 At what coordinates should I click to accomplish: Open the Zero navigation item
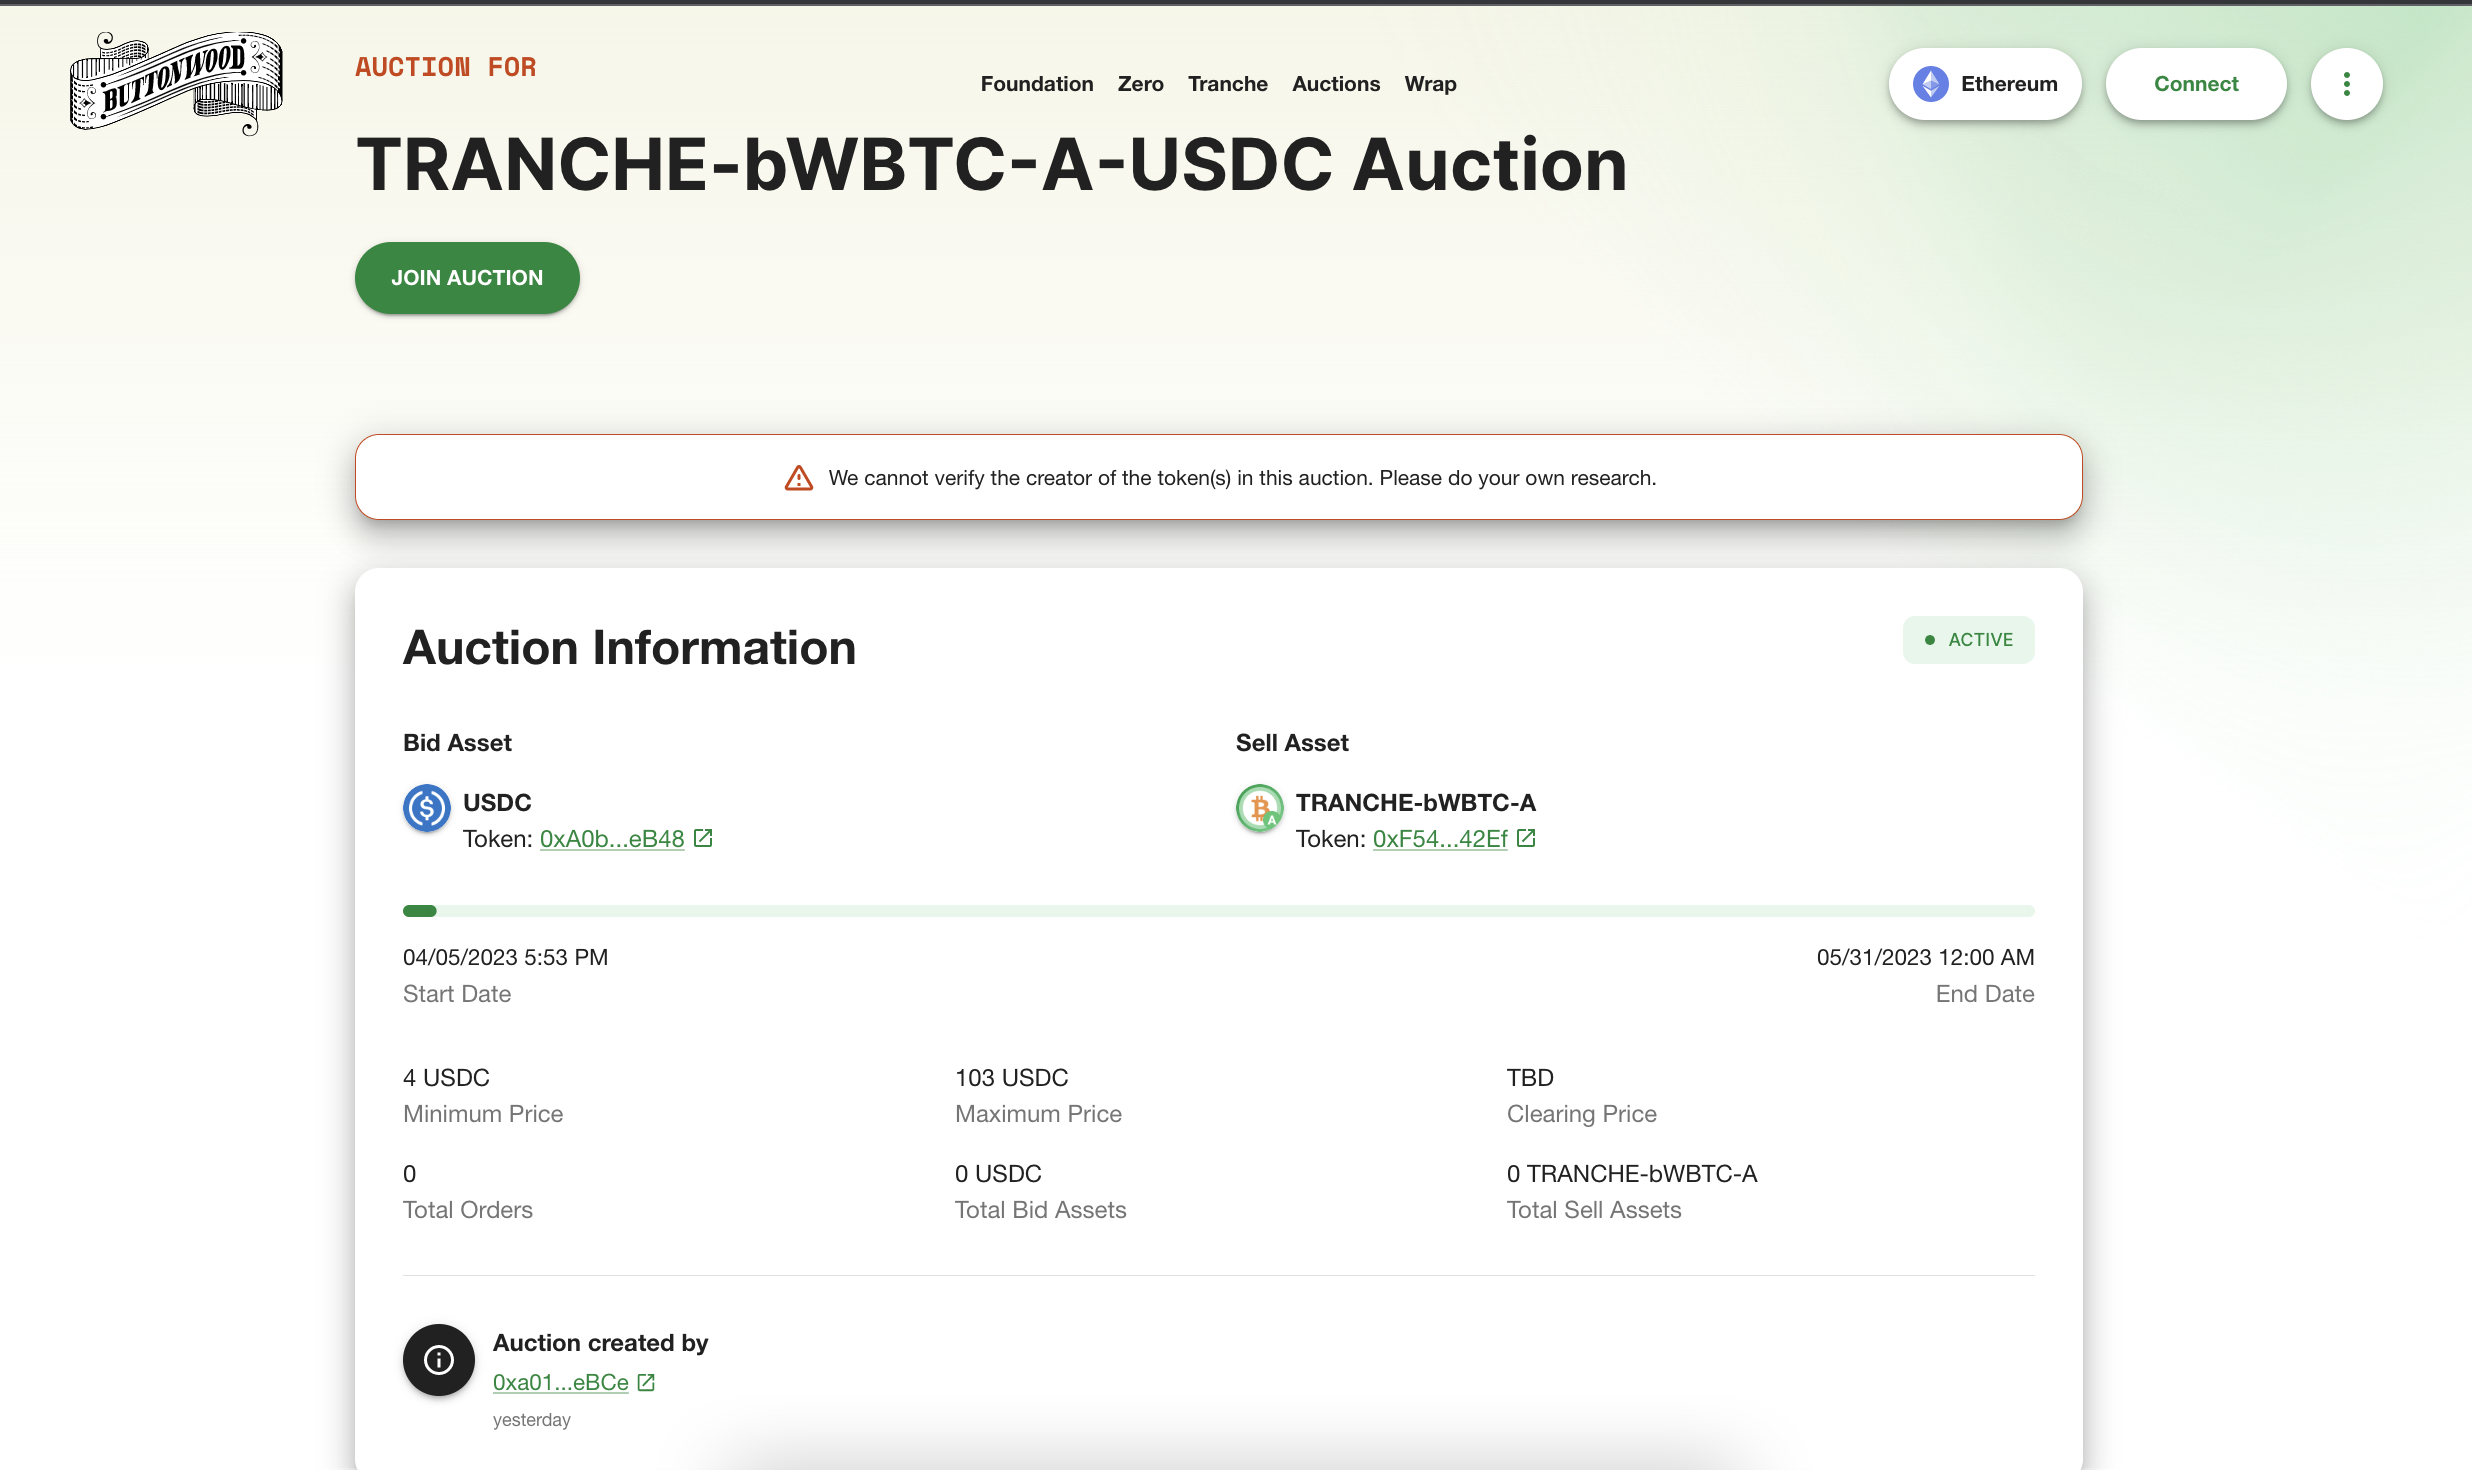tap(1140, 84)
